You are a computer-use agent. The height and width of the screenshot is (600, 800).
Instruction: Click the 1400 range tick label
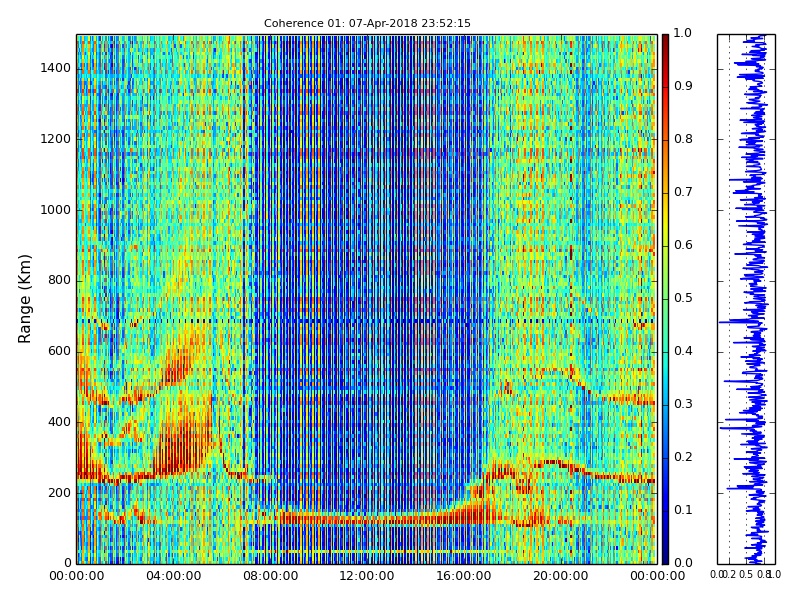(x=56, y=68)
